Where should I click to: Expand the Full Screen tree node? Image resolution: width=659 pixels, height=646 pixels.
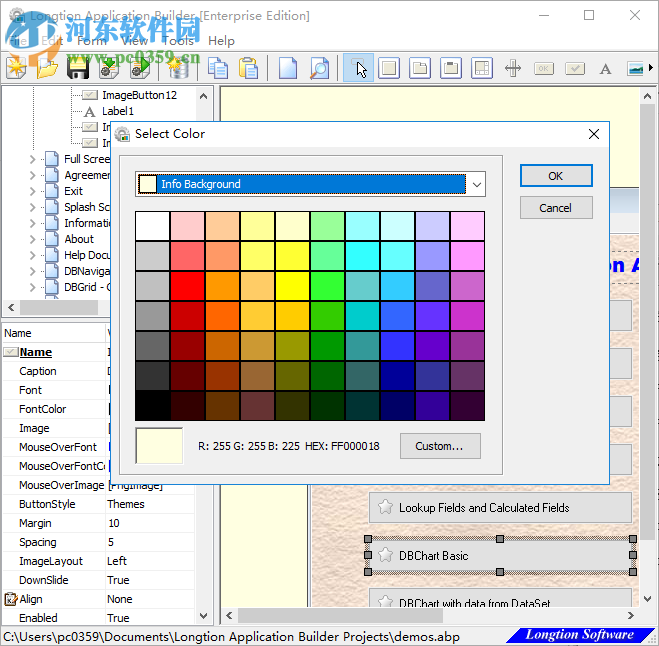point(33,159)
